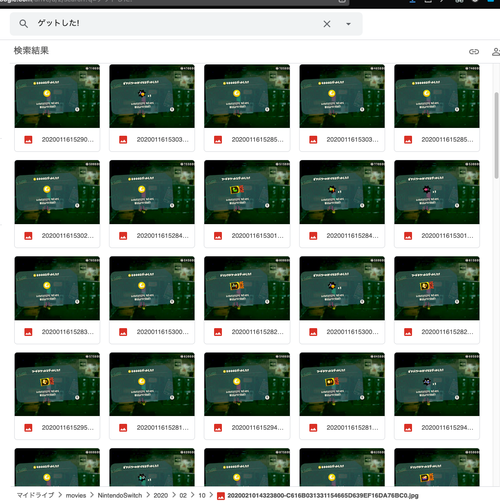Open the 02 folder in the breadcrumb
This screenshot has height=501, width=500.
pos(183,495)
